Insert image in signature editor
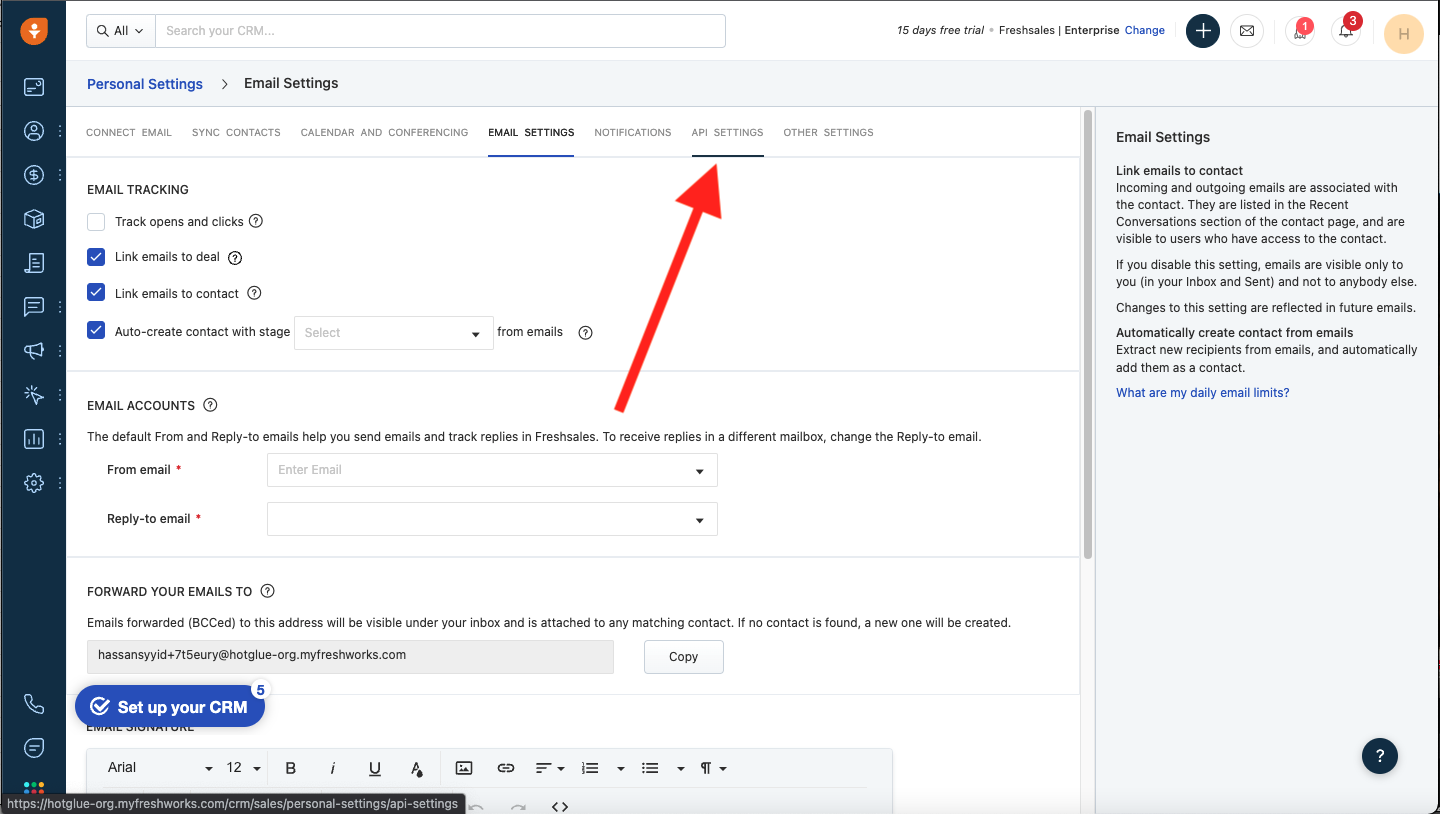 (x=464, y=768)
